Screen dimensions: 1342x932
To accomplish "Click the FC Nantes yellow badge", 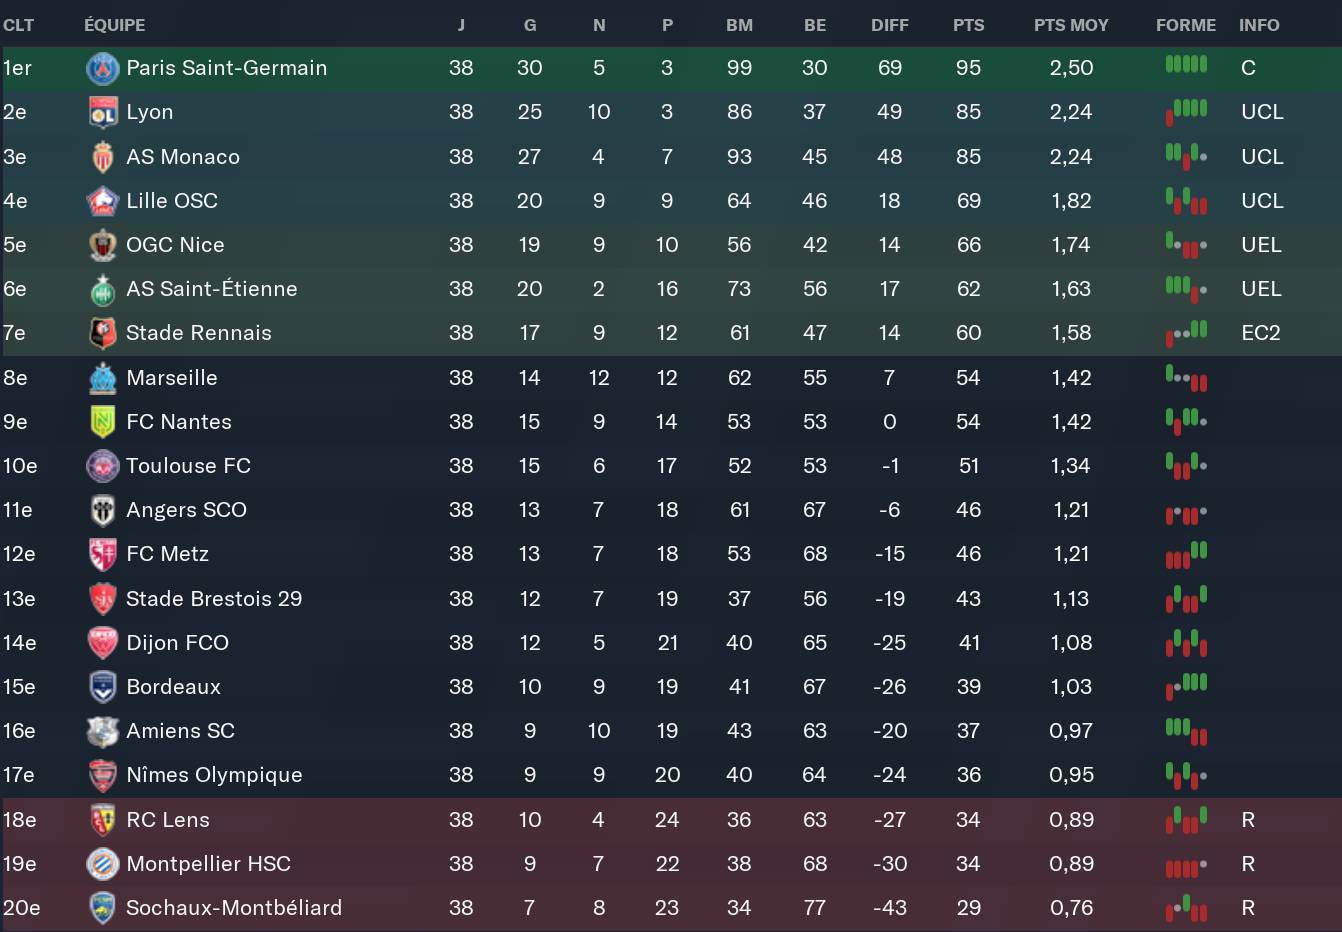I will coord(102,422).
